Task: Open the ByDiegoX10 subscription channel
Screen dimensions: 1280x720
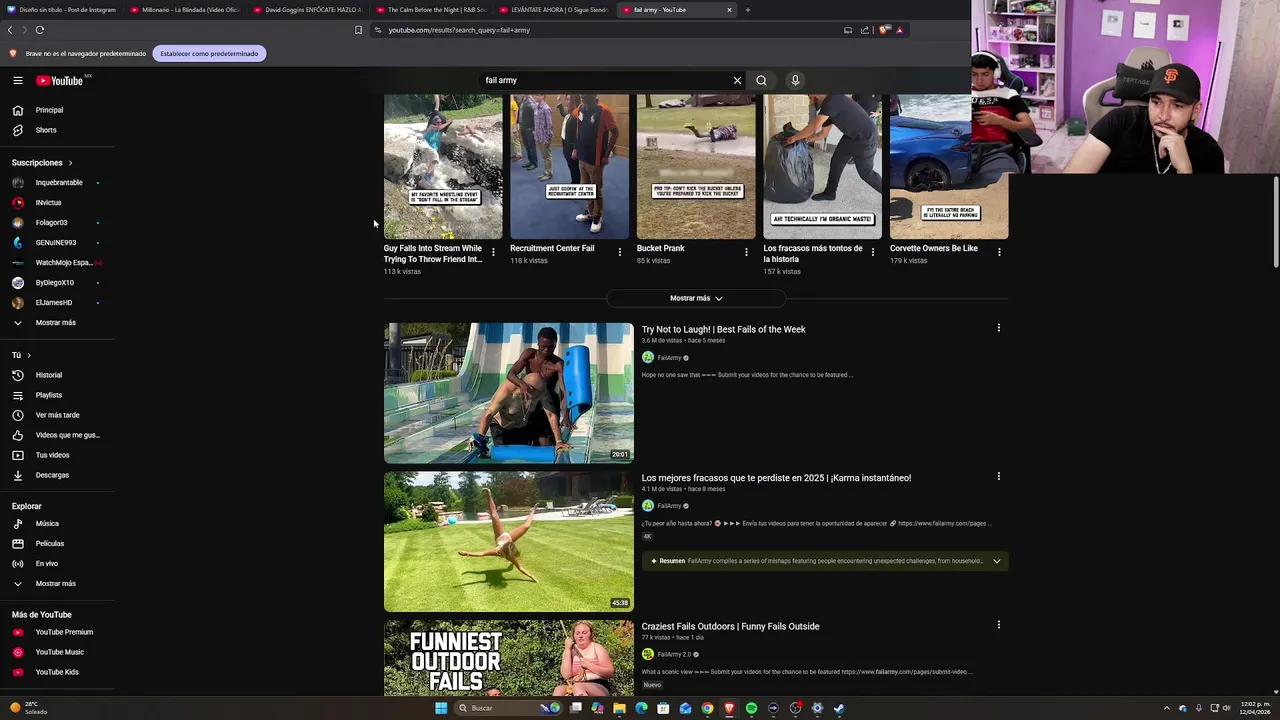Action: click(57, 283)
